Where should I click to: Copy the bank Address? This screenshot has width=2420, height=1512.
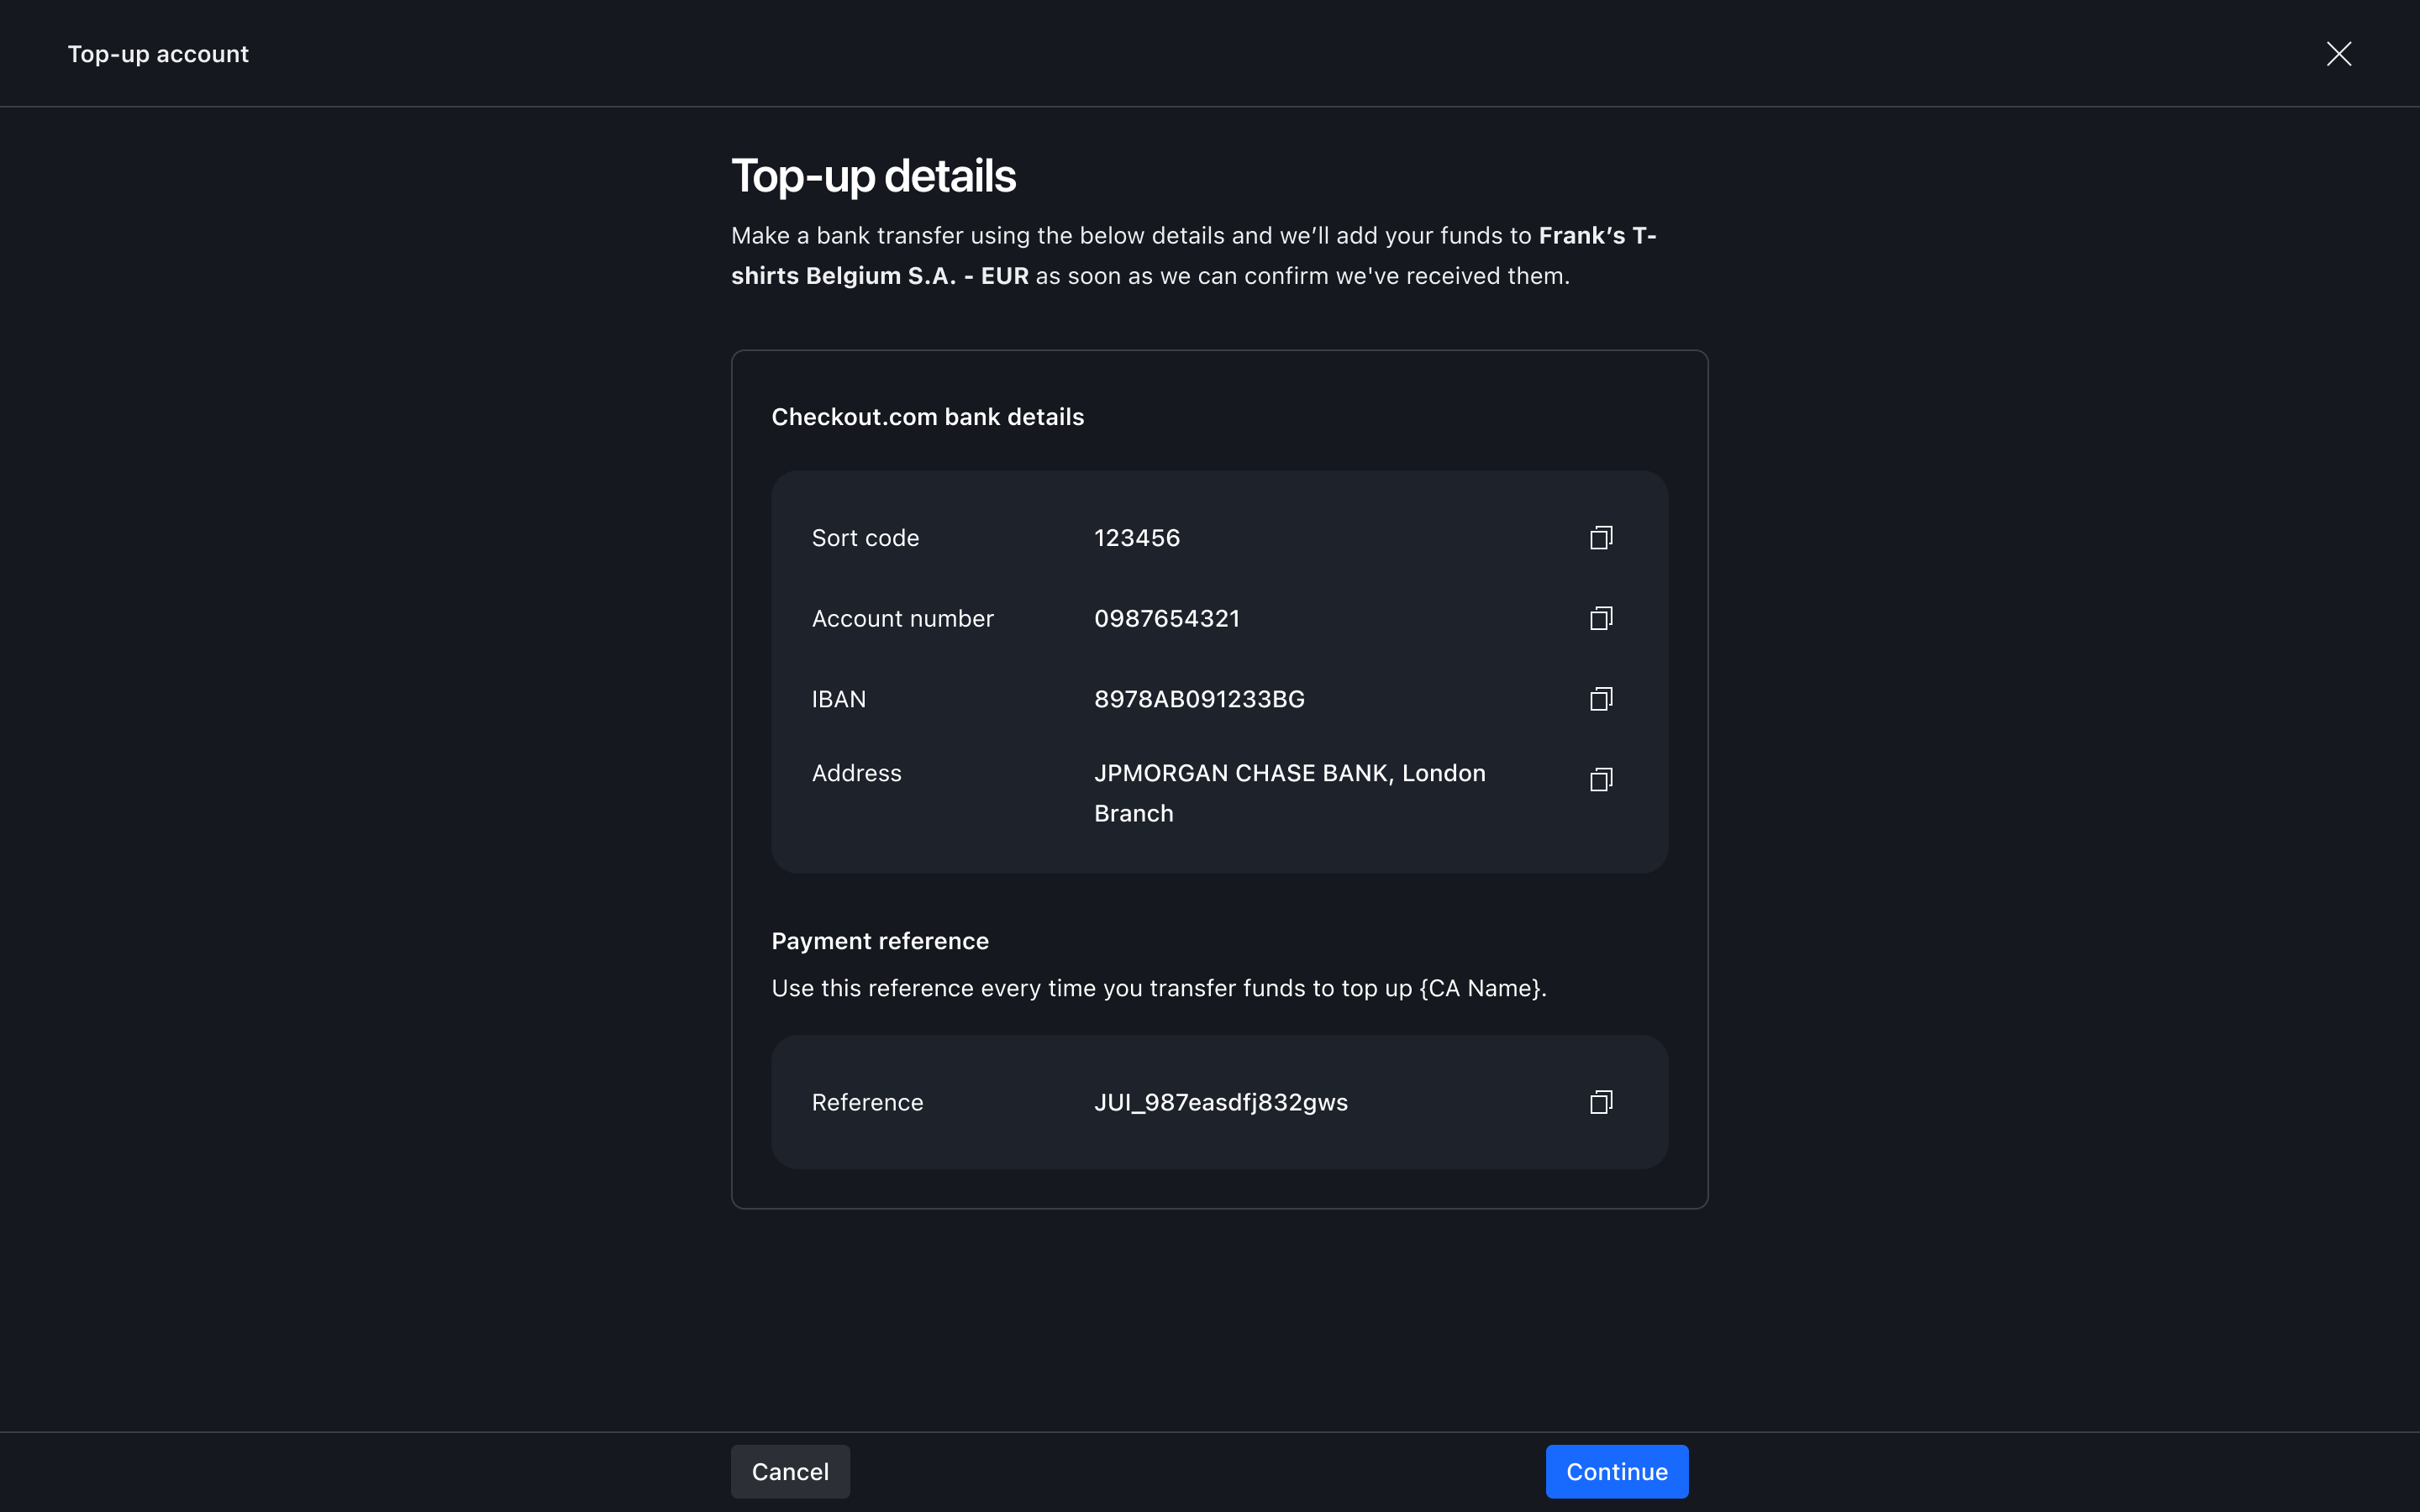tap(1601, 779)
